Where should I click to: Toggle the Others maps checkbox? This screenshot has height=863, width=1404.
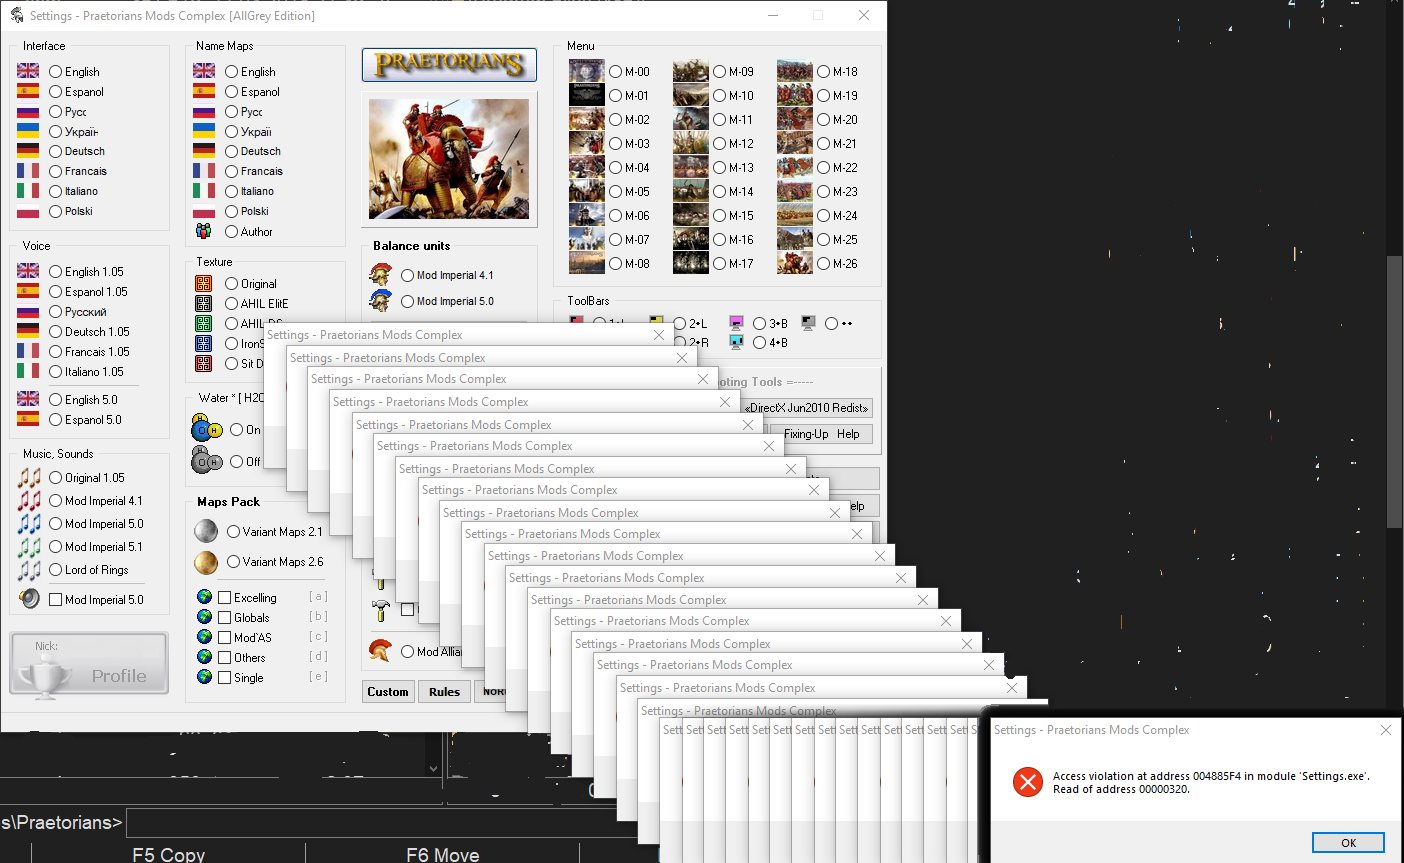pos(225,657)
